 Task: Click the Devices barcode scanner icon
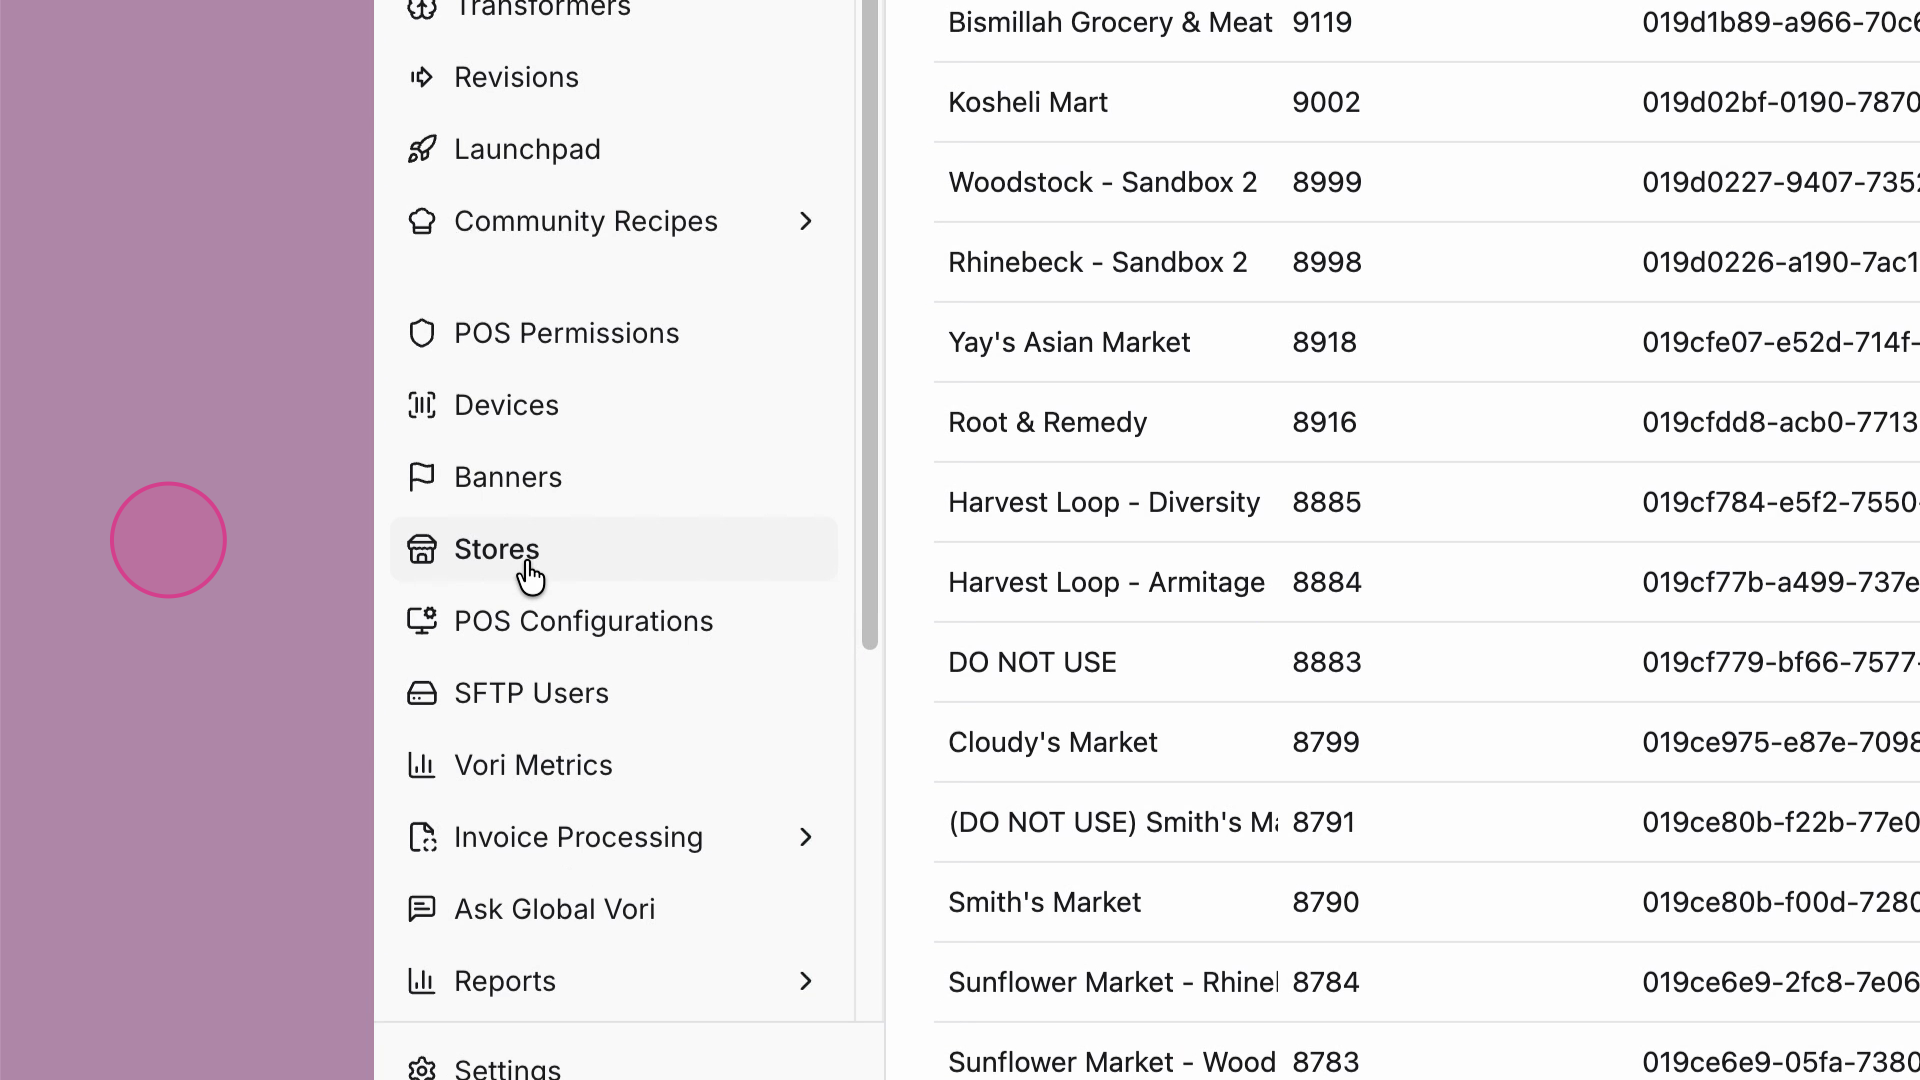point(421,405)
